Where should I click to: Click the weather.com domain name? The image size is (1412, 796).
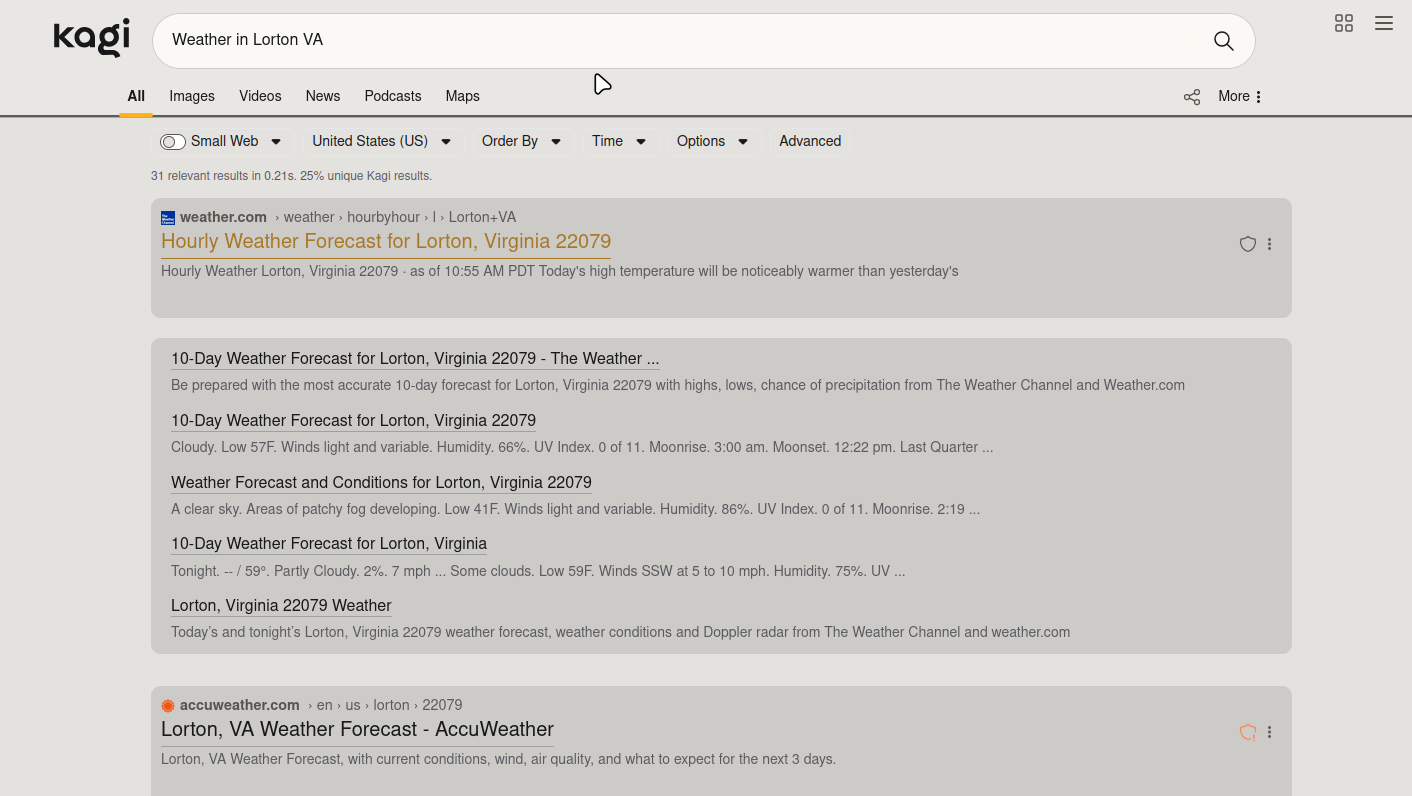click(223, 217)
